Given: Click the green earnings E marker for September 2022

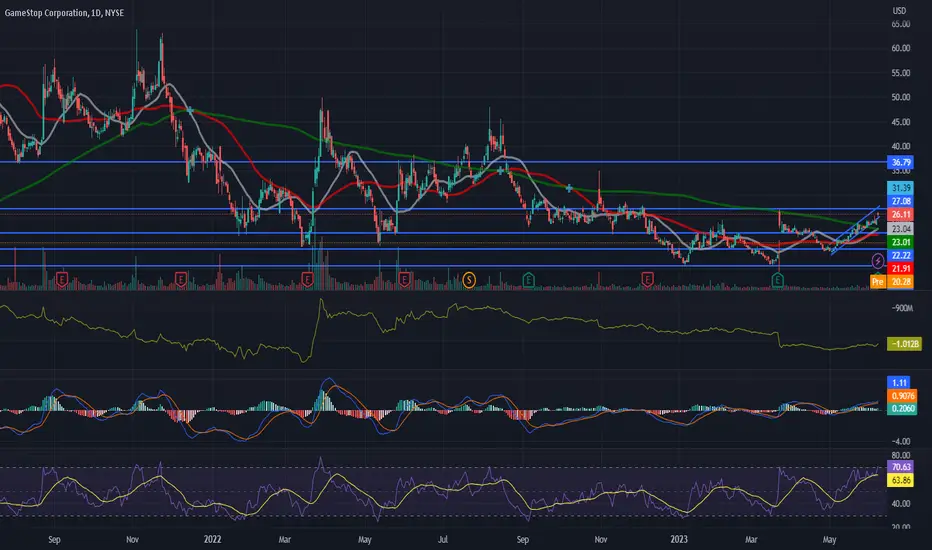Looking at the screenshot, I should point(528,279).
